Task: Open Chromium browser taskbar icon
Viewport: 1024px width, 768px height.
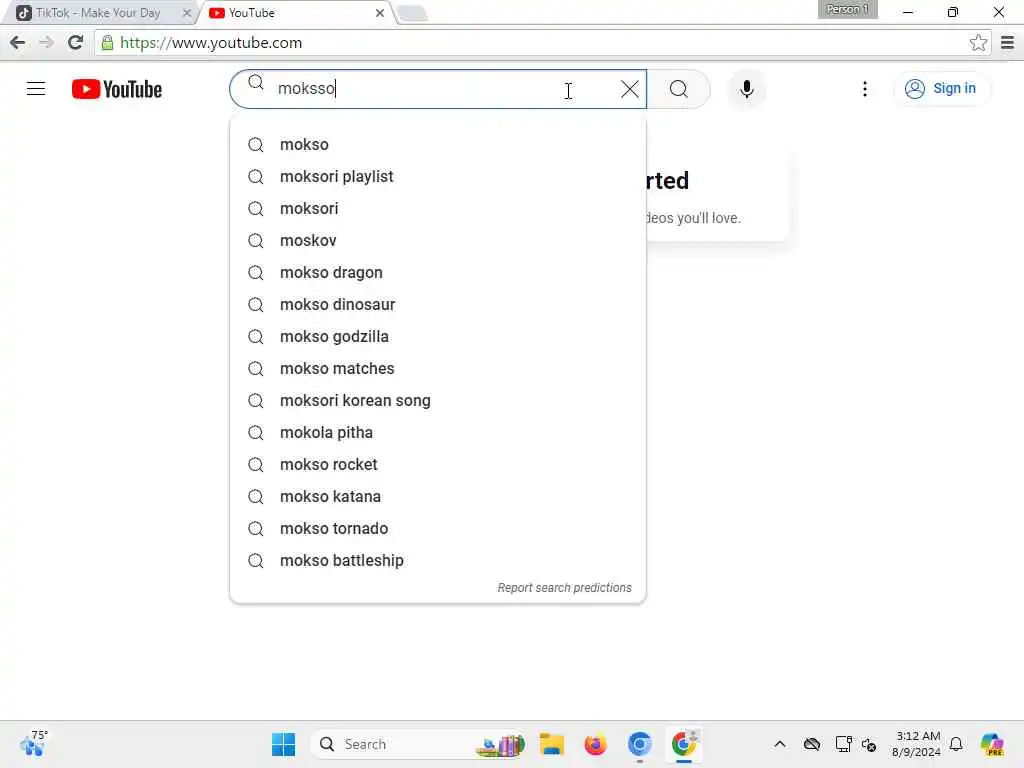Action: coord(639,744)
